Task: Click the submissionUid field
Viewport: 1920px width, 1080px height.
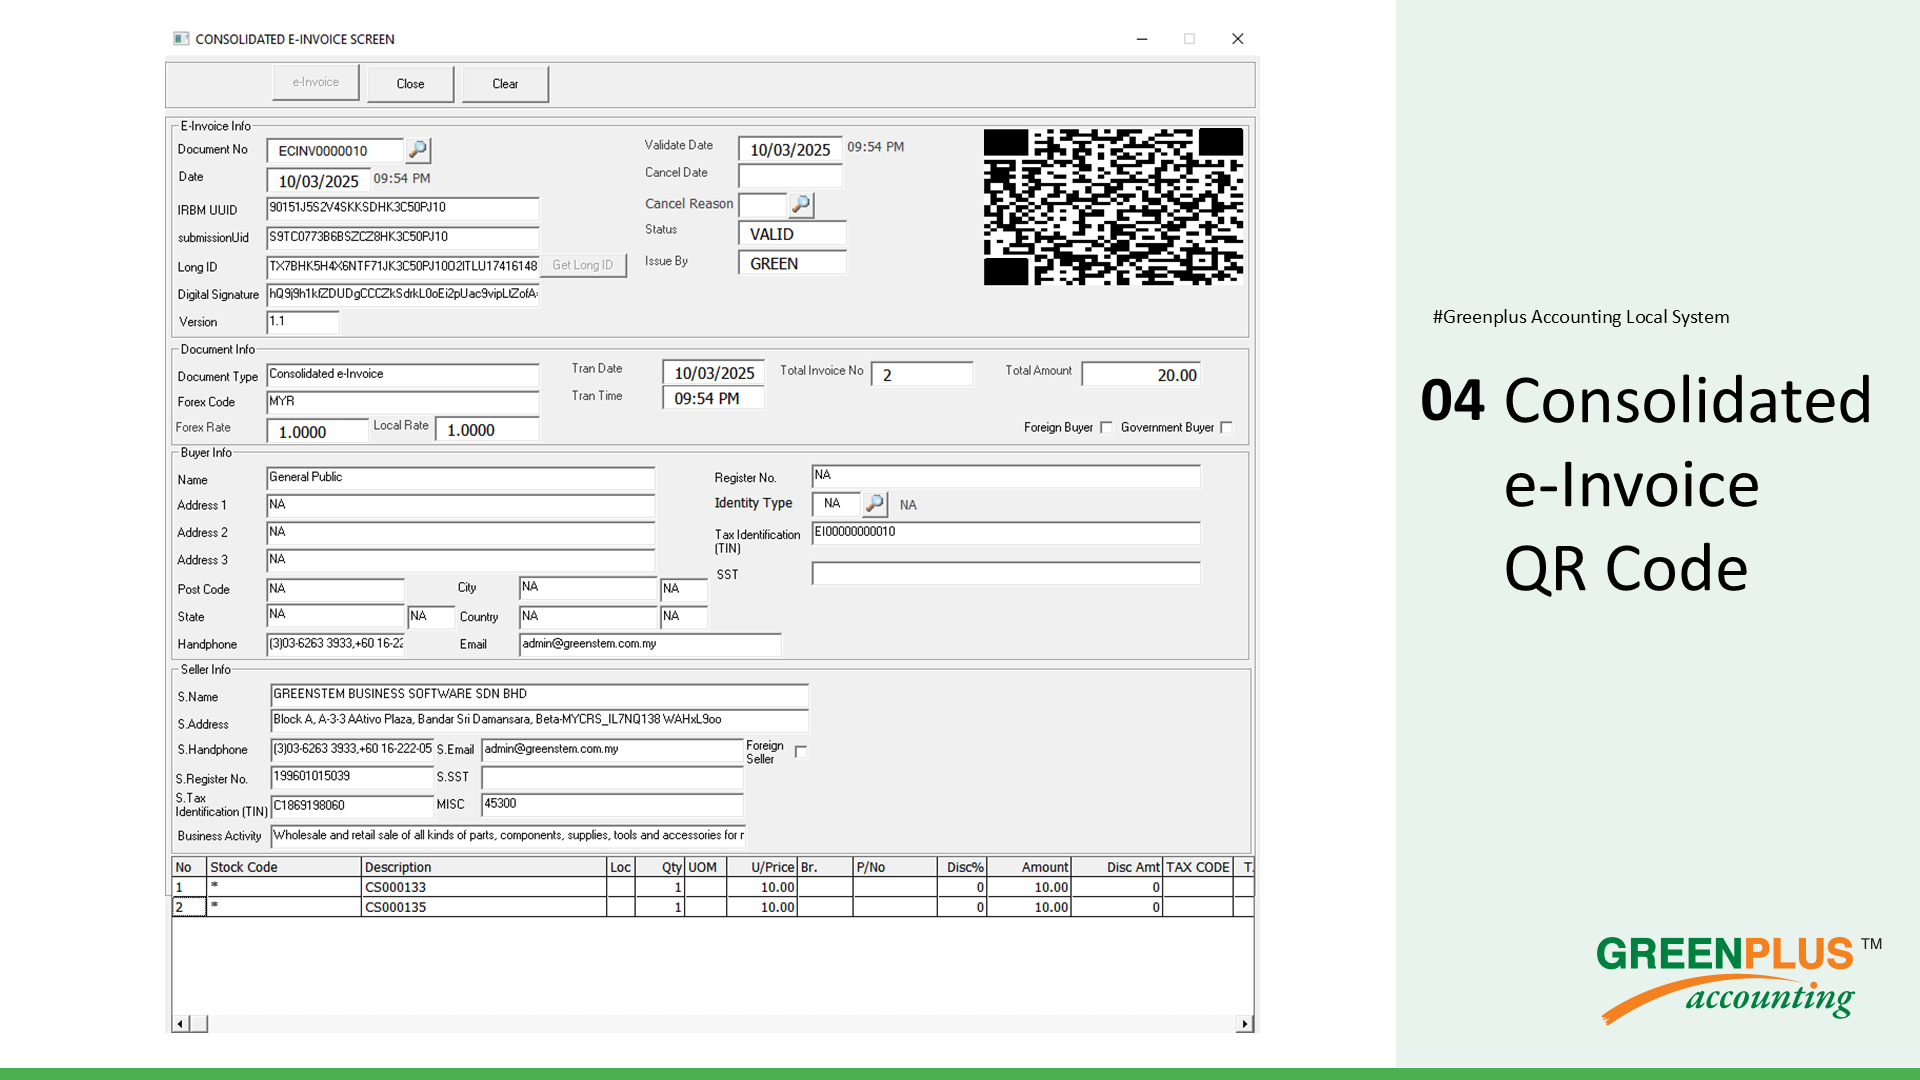Action: pos(403,238)
